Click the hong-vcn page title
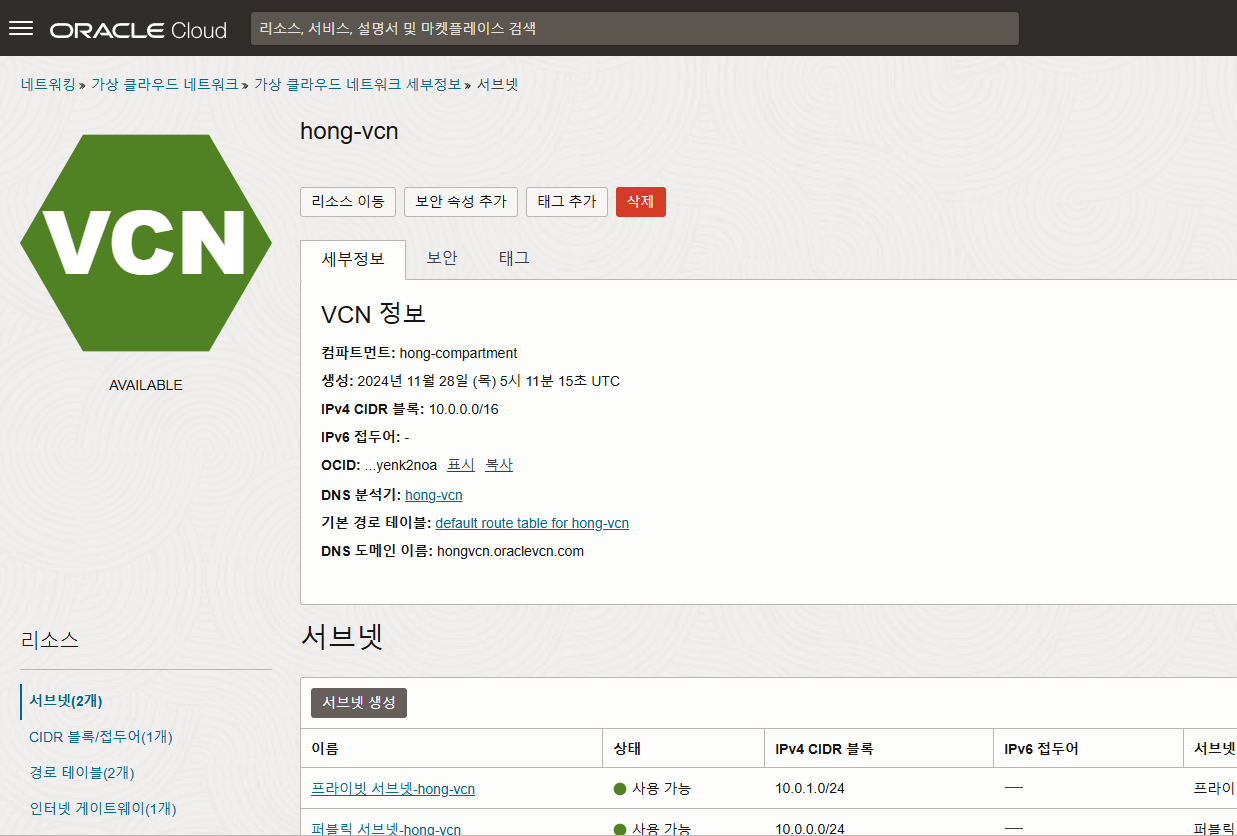 pyautogui.click(x=349, y=131)
